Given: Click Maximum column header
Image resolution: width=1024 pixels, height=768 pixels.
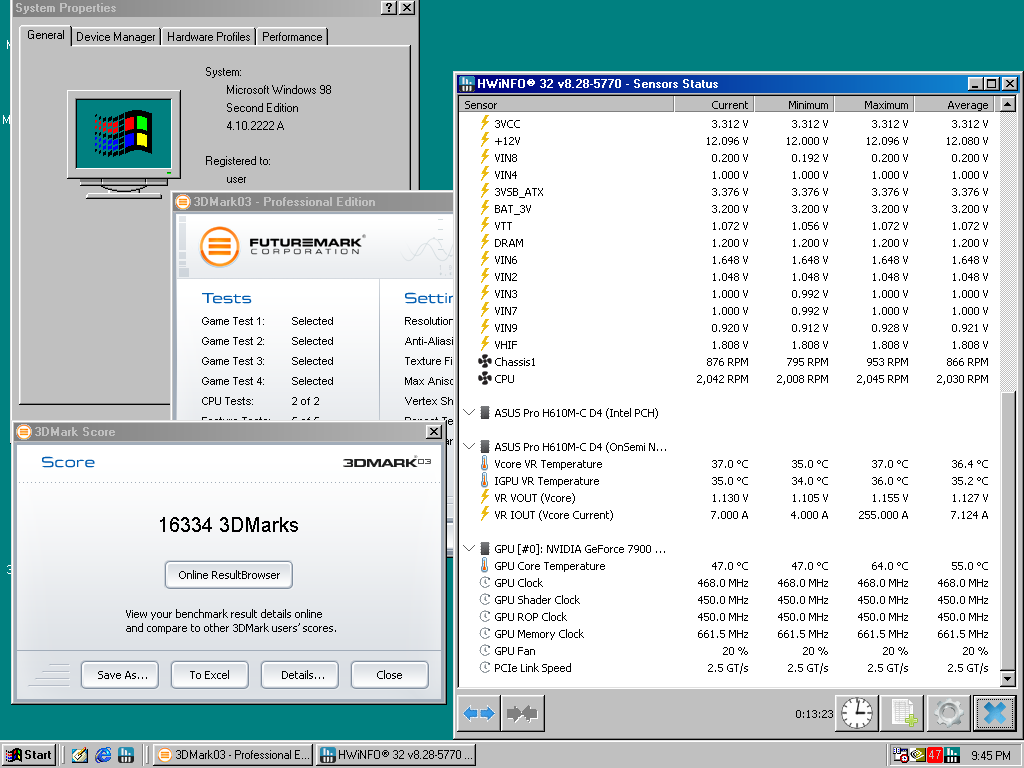Looking at the screenshot, I should click(874, 104).
